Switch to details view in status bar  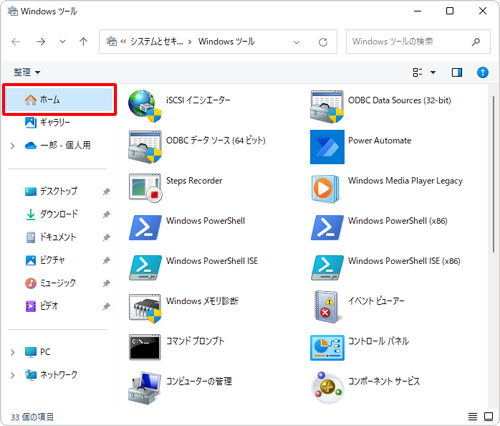[x=472, y=416]
